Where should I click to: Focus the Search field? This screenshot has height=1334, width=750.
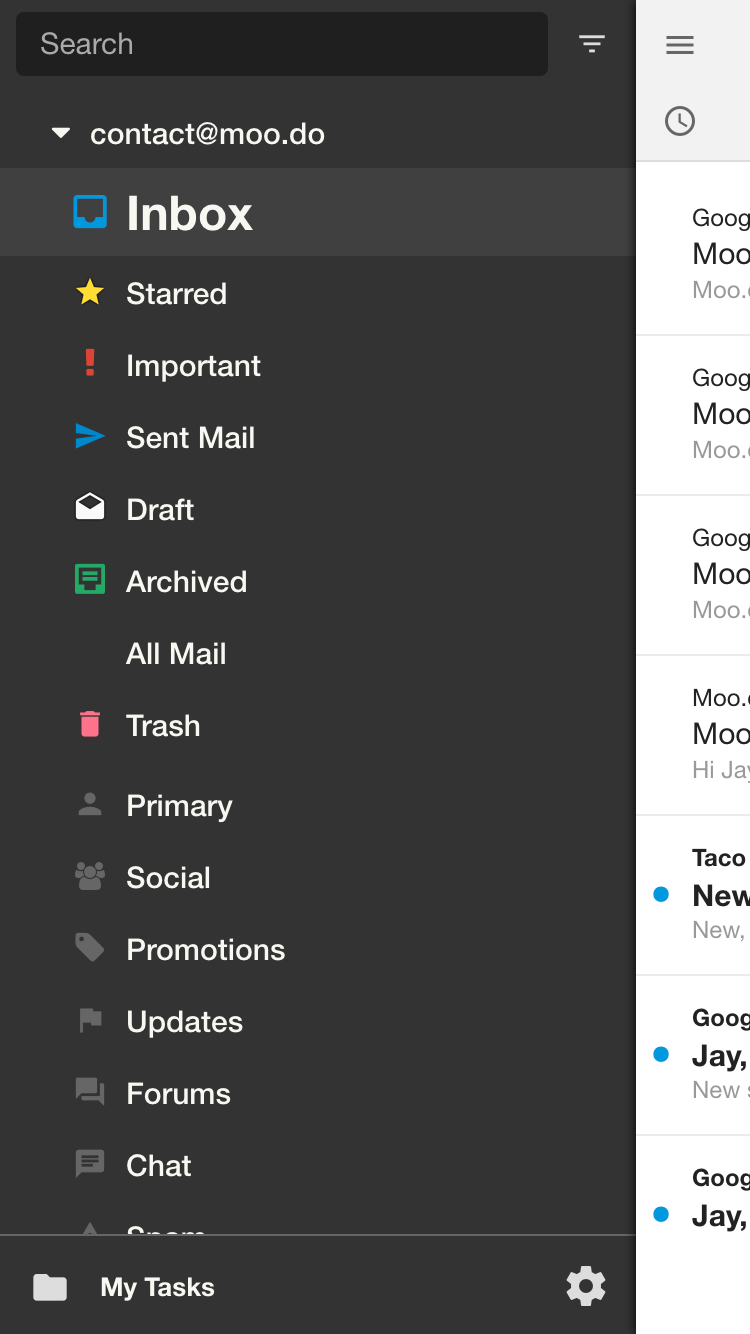coord(282,44)
